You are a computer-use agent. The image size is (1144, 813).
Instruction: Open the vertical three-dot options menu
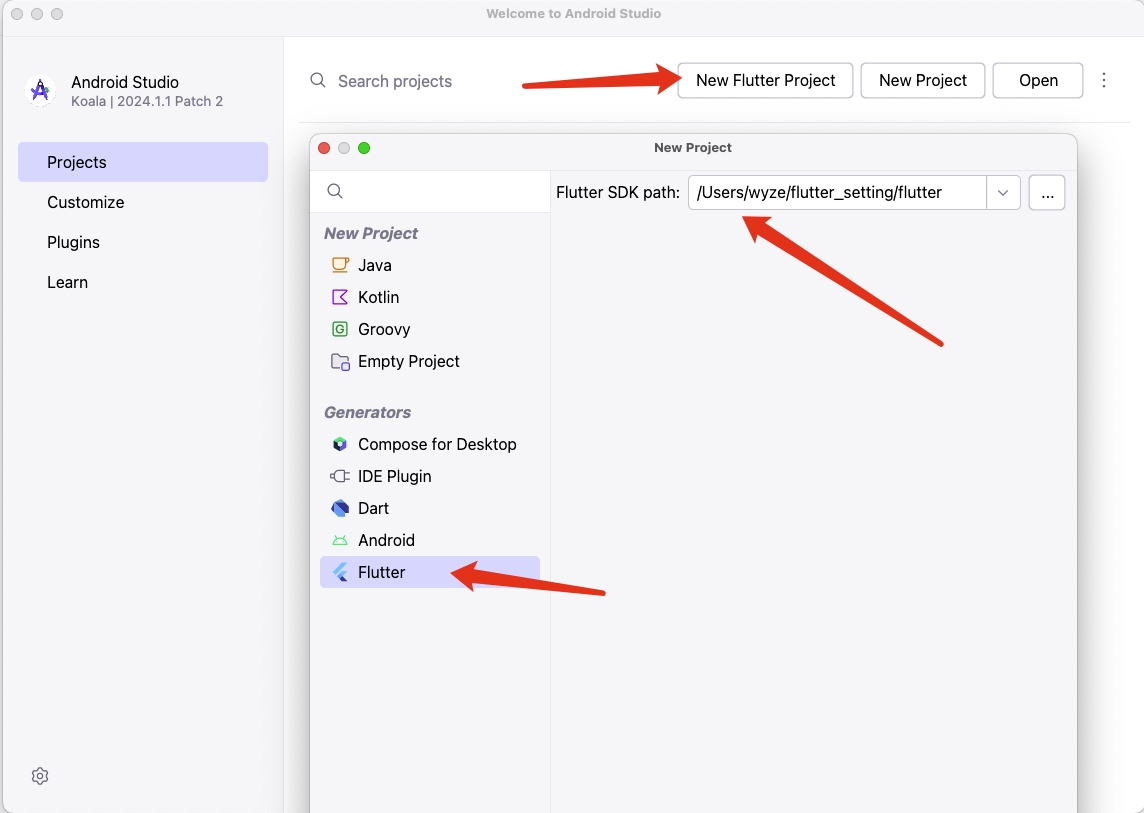tap(1104, 80)
